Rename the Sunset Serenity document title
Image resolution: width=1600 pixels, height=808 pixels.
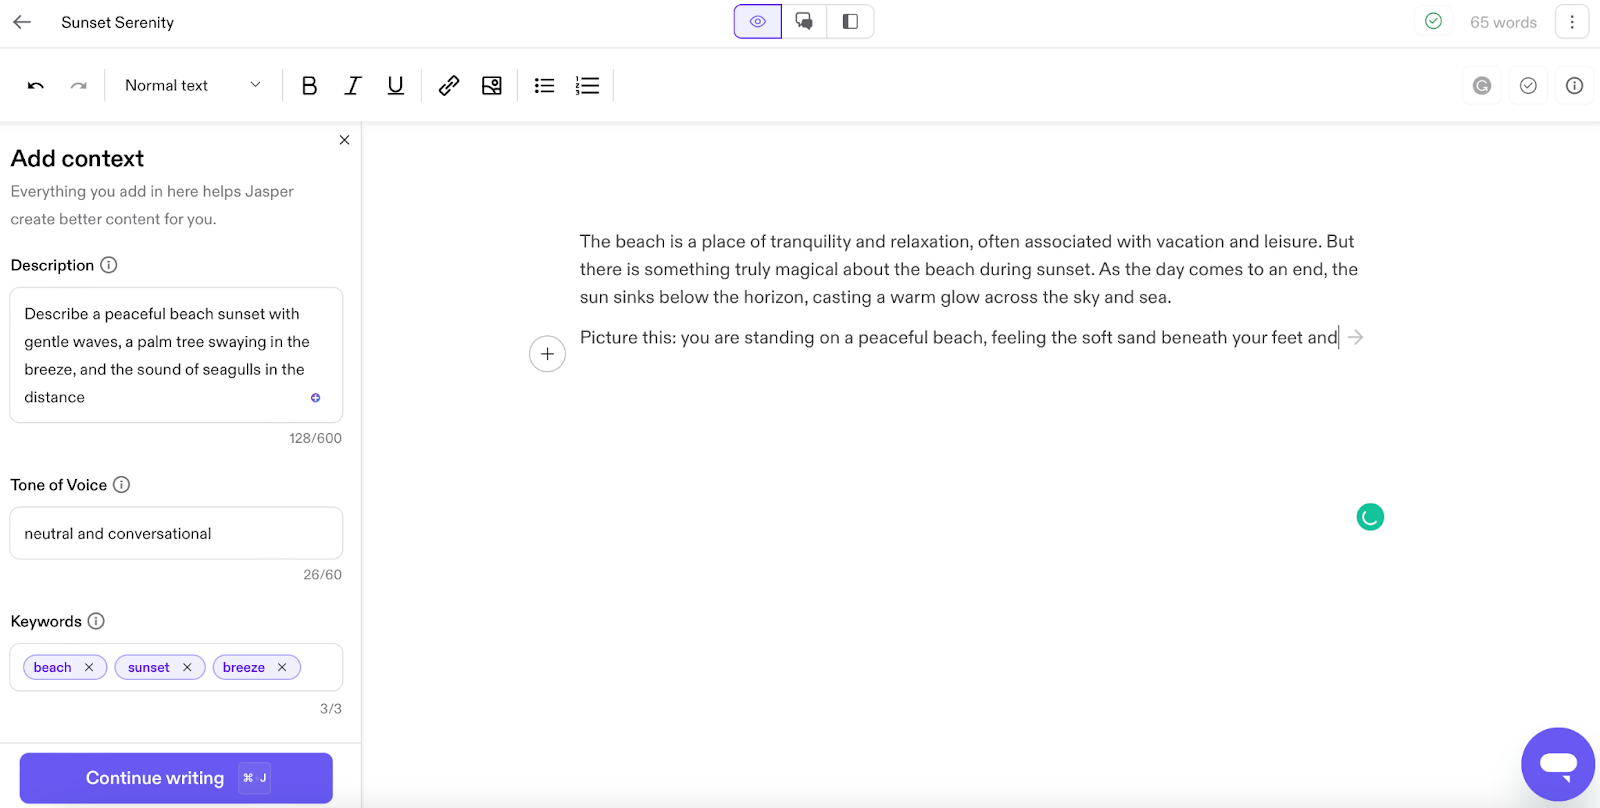point(117,22)
